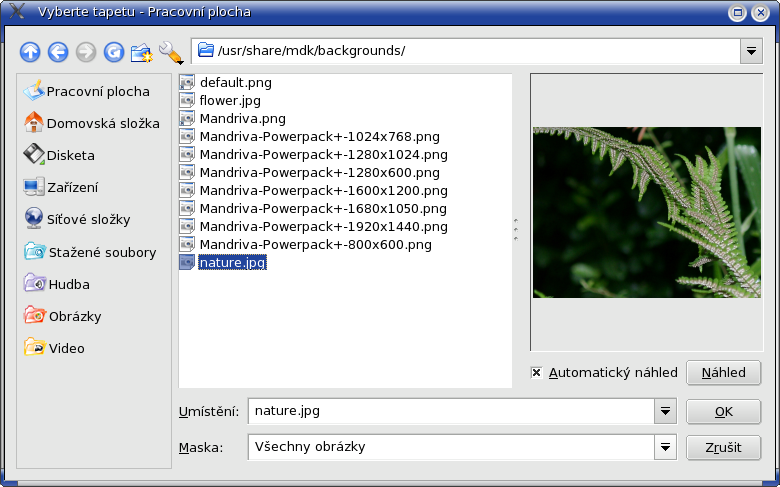Viewport: 780px width, 487px height.
Task: Select Mandriva-Powerpack+-1920x1440.png
Action: tap(323, 226)
